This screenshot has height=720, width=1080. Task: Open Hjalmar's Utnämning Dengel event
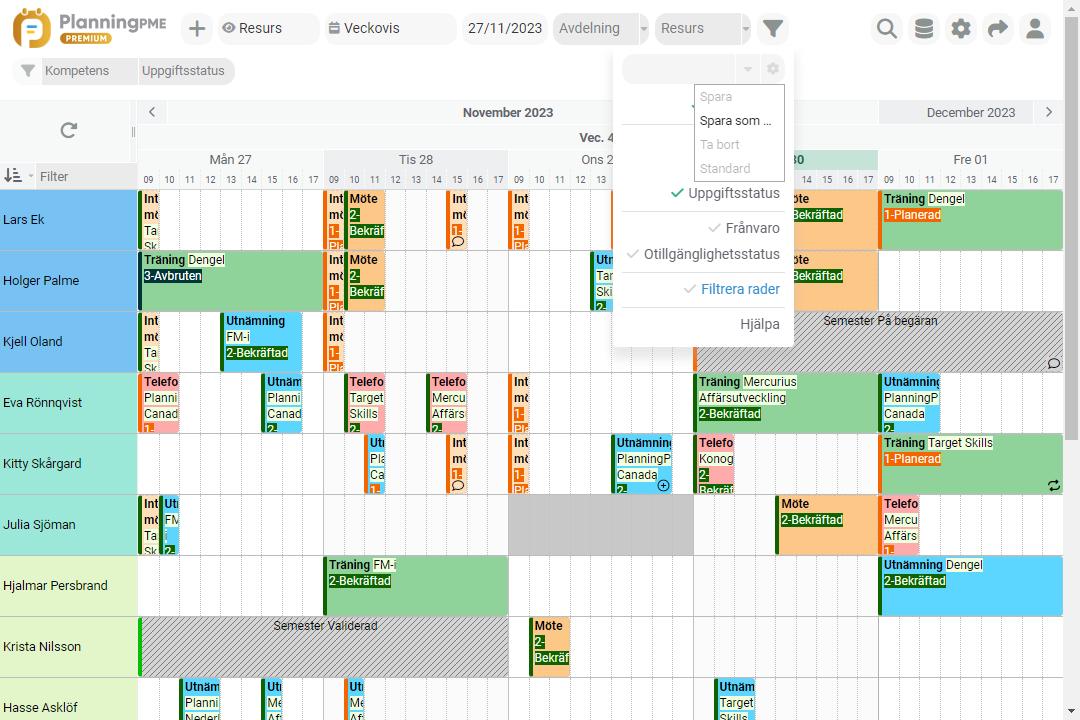970,586
